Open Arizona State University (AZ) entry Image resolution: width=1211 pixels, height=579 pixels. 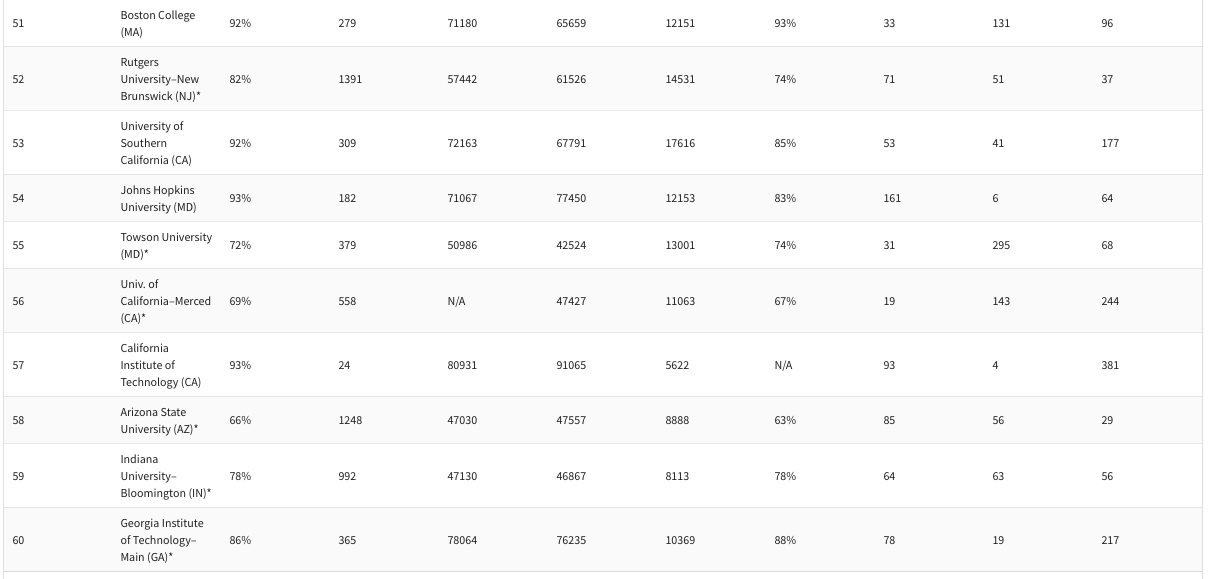coord(160,420)
